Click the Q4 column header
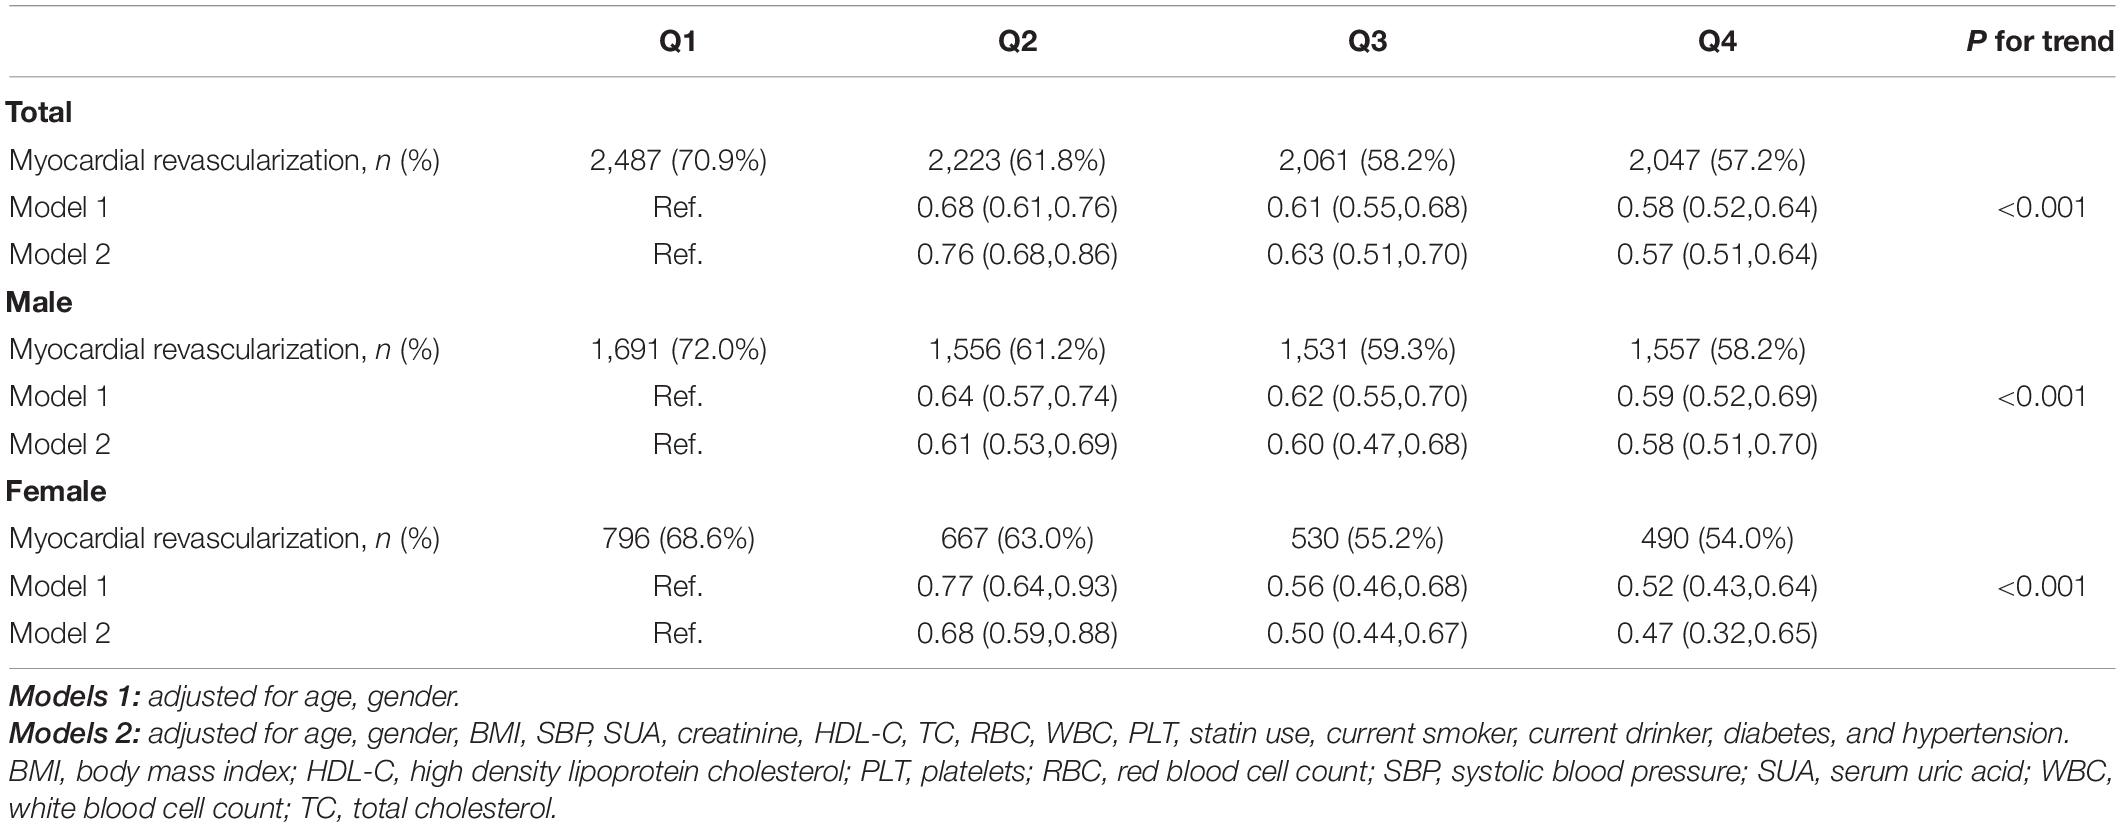Image resolution: width=2121 pixels, height=827 pixels. coord(1717,42)
